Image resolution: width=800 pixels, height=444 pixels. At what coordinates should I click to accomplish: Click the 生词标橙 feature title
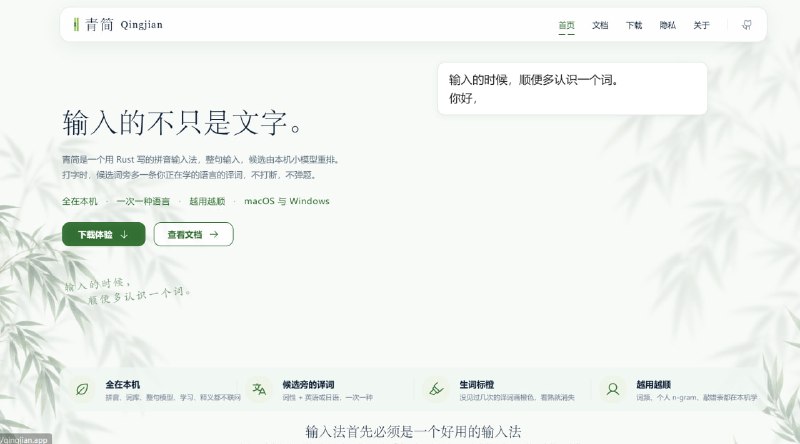tap(477, 384)
